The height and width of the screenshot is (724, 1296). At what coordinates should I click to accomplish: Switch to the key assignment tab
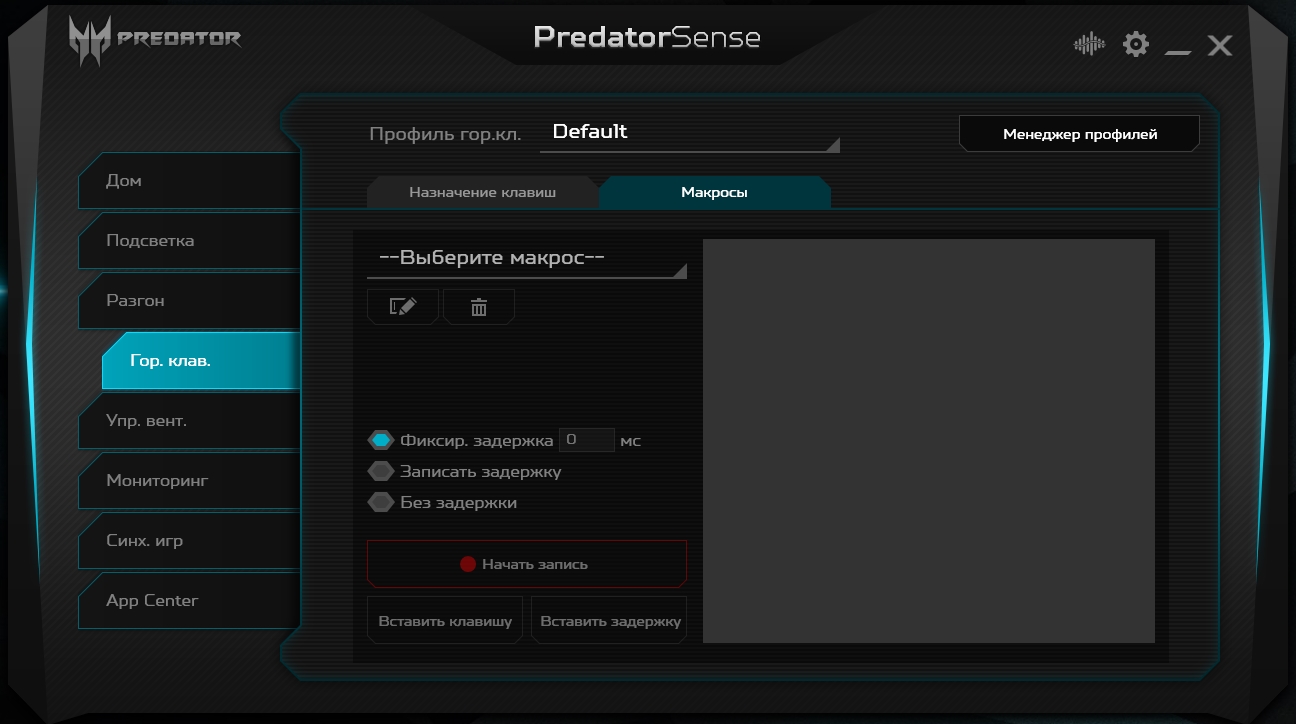[x=483, y=192]
